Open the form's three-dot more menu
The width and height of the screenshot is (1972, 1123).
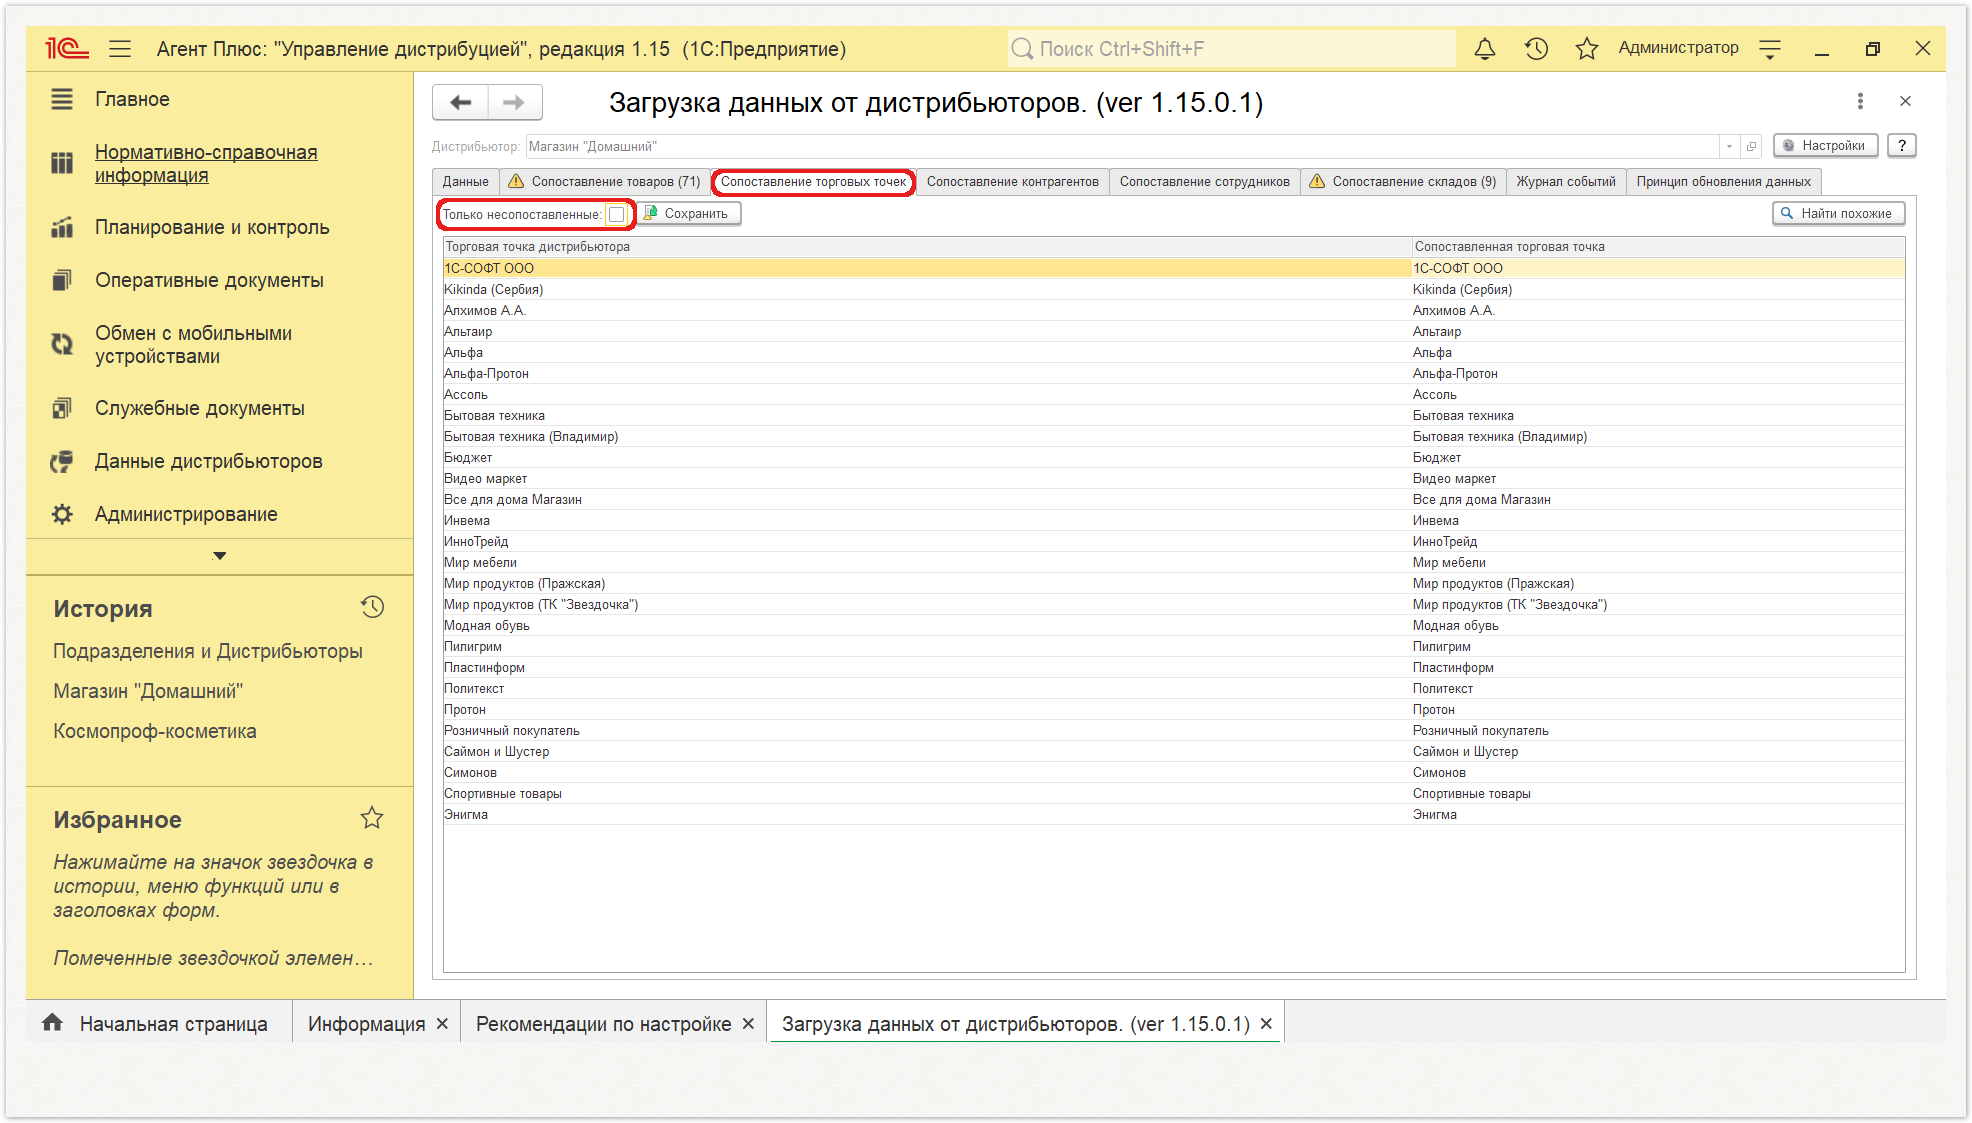[x=1860, y=101]
